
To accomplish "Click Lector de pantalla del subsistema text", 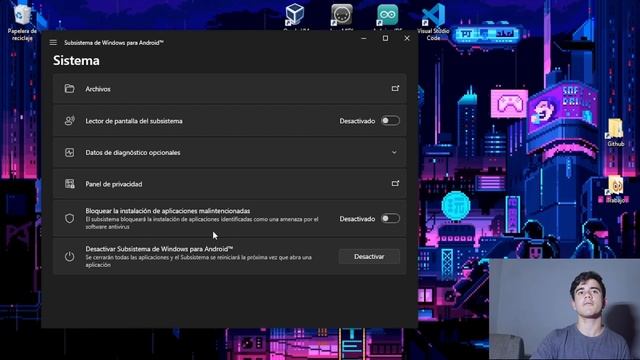I will coord(134,121).
